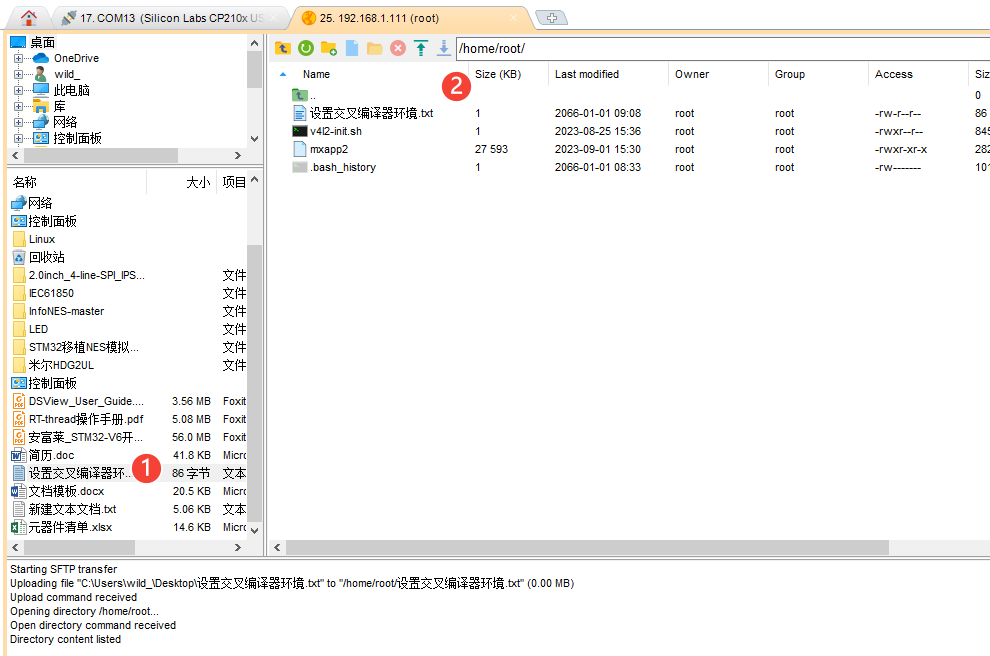Create a new remote folder
This screenshot has width=990, height=656.
[329, 48]
